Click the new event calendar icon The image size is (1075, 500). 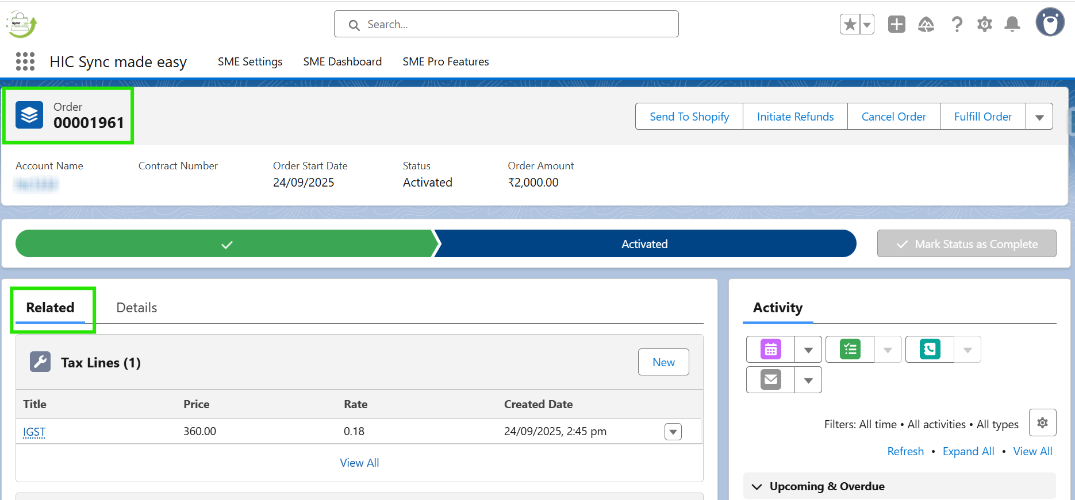(x=771, y=349)
